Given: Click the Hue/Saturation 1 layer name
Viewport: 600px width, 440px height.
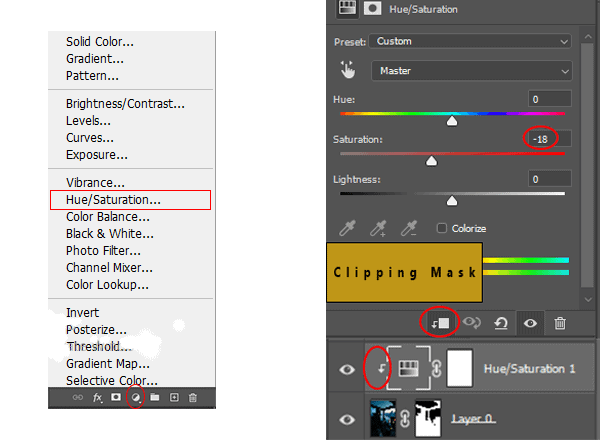Looking at the screenshot, I should (530, 369).
